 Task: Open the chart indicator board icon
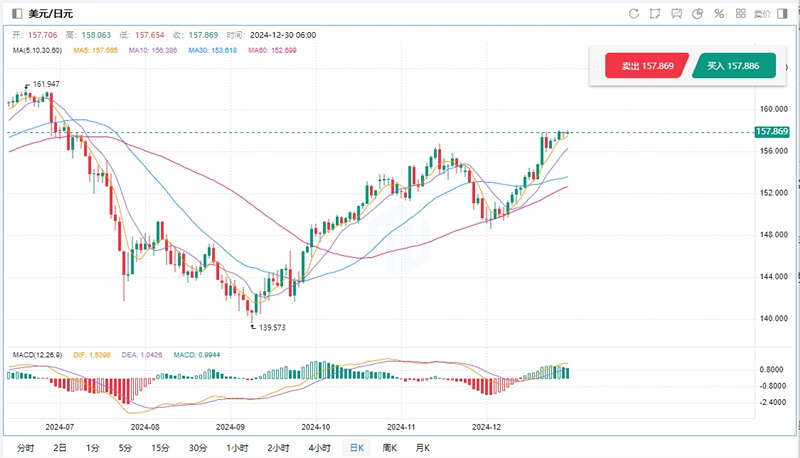point(677,14)
